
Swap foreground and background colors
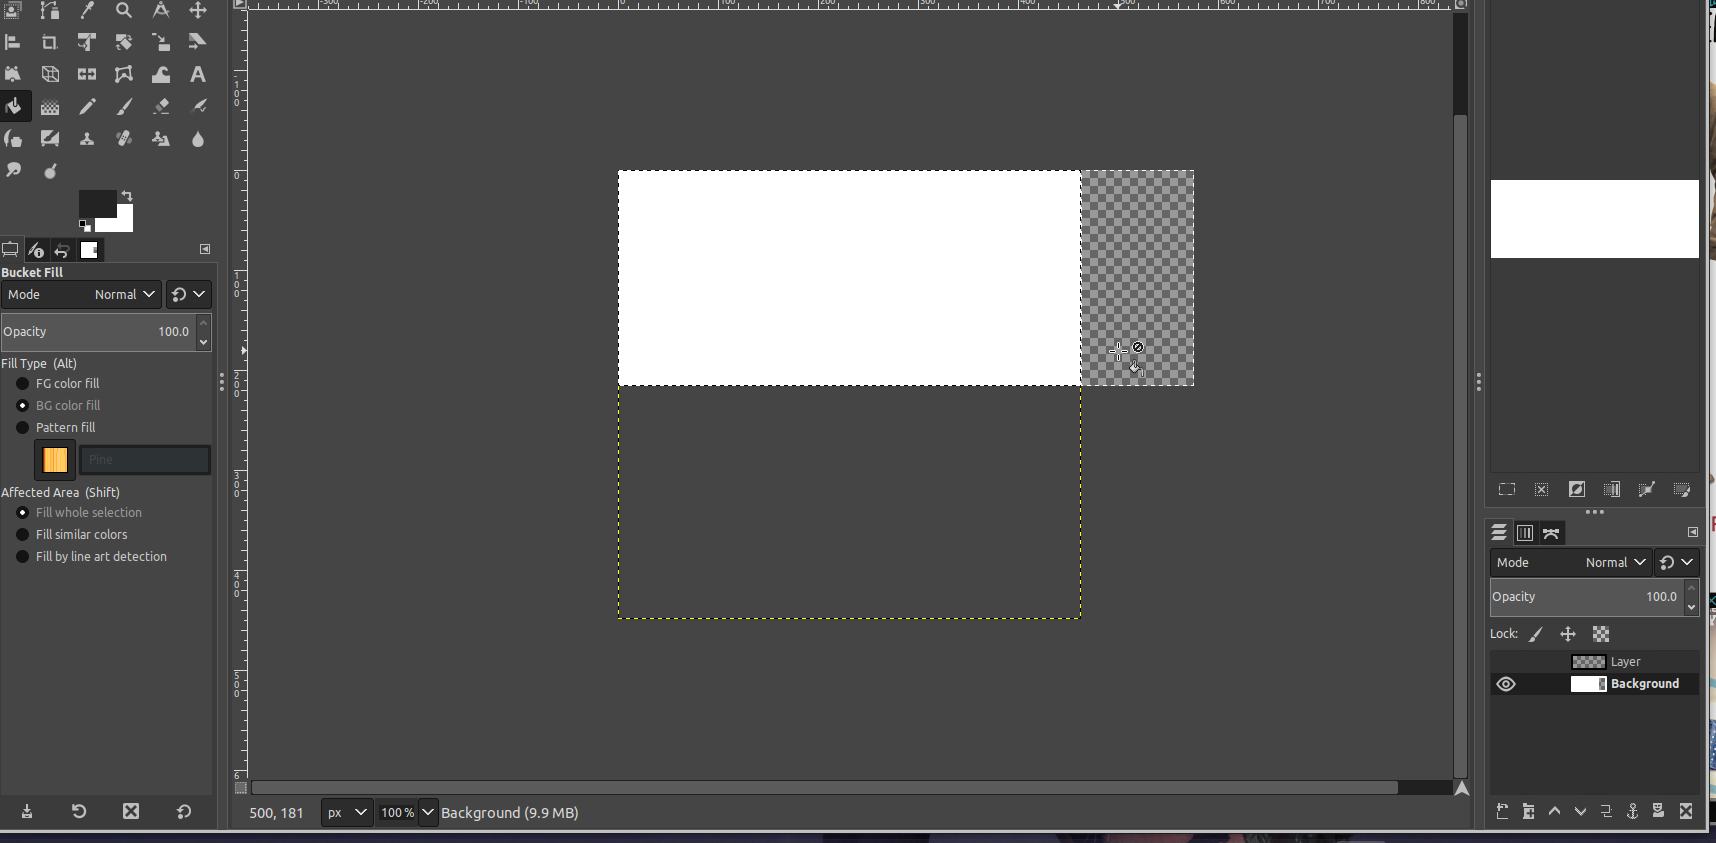point(127,196)
